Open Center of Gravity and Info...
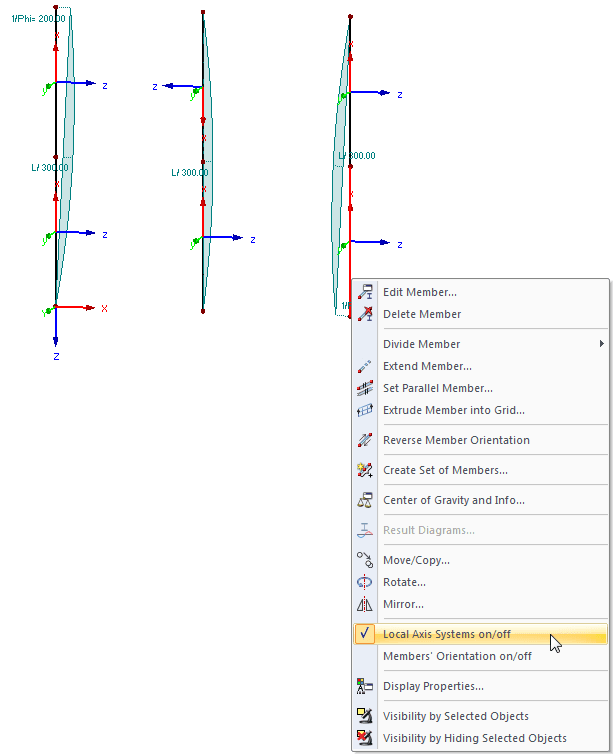 pos(454,500)
